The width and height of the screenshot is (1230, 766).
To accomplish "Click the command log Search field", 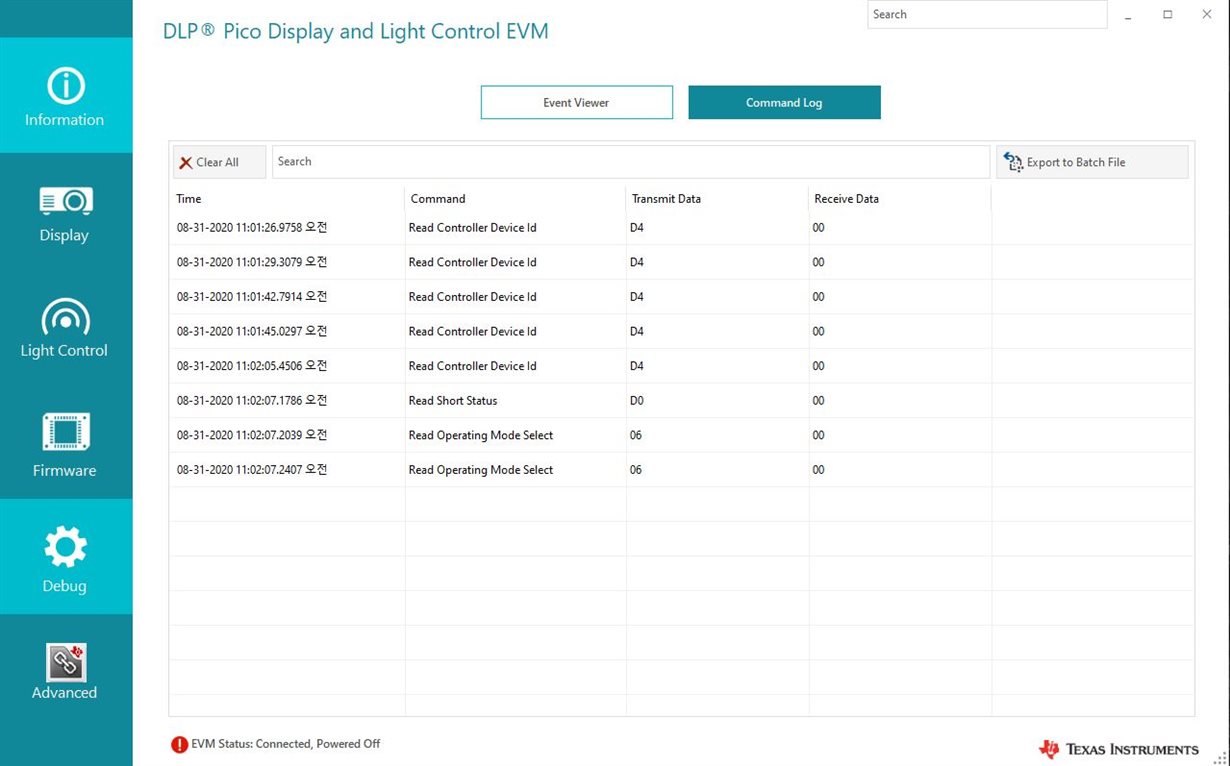I will coord(631,162).
